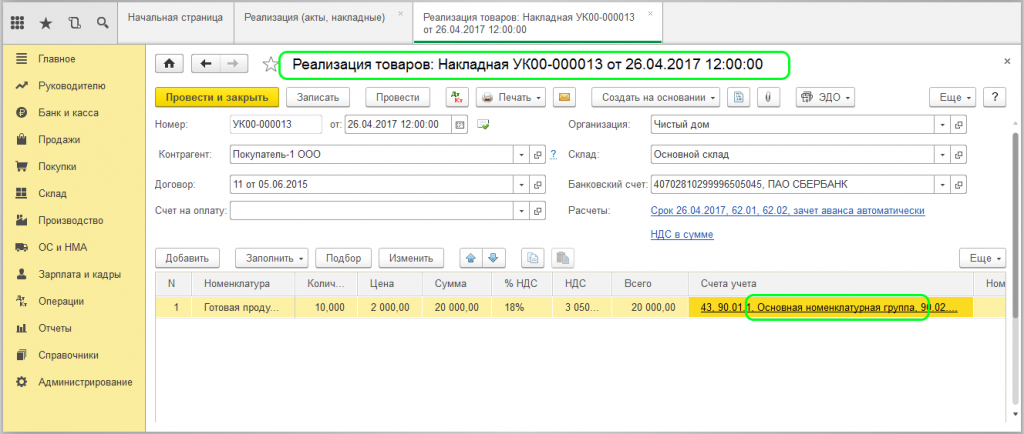Open the Расчеты Срок 26.04.2017 link
Image resolution: width=1024 pixels, height=434 pixels.
[788, 211]
